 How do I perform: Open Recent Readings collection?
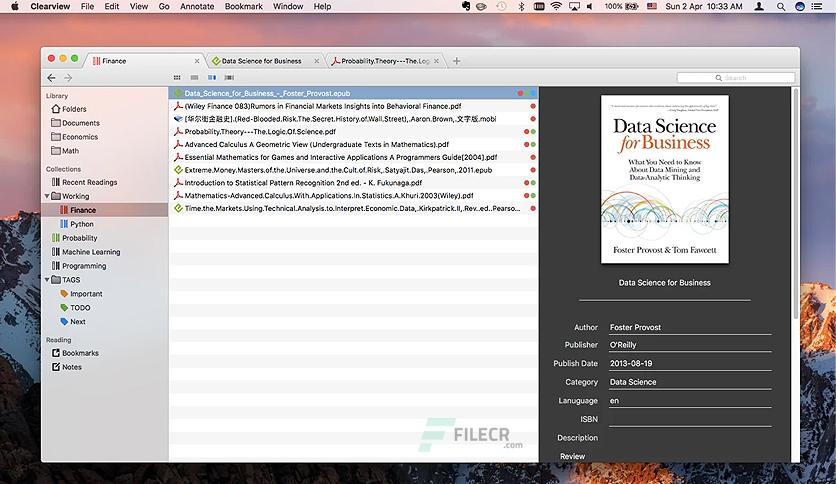89,182
